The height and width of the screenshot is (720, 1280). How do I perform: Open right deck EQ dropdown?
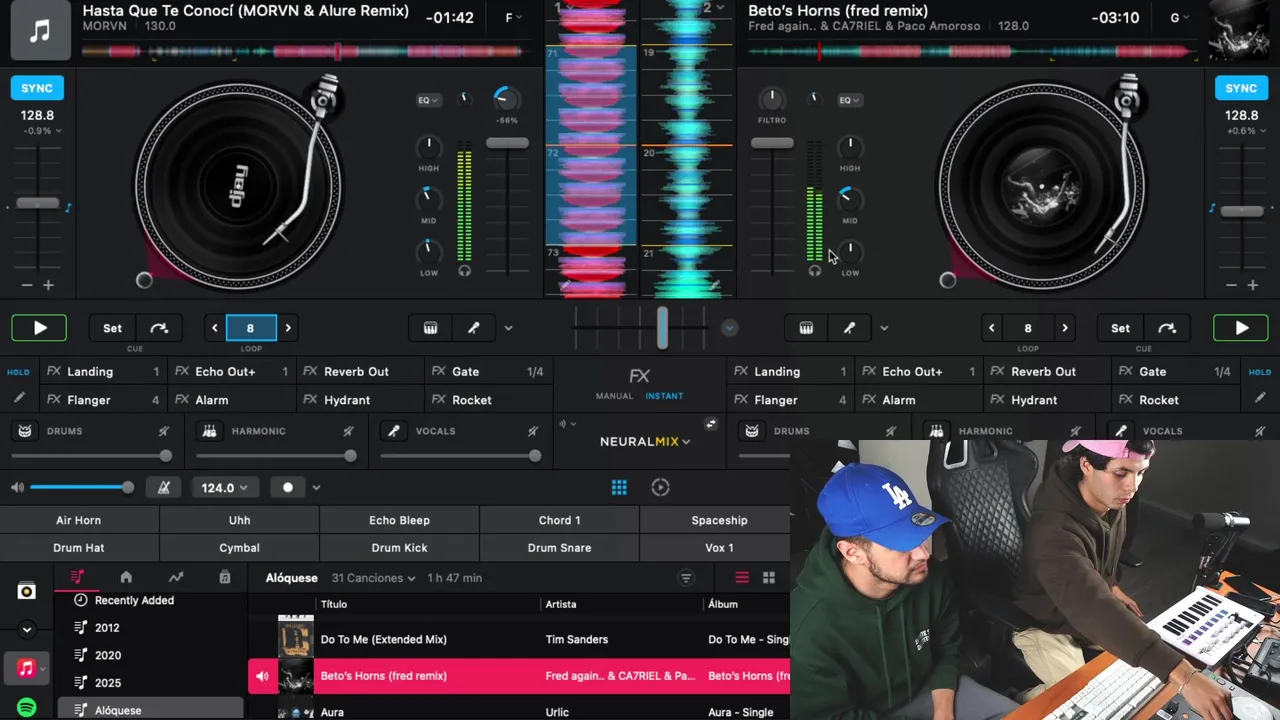coord(850,100)
